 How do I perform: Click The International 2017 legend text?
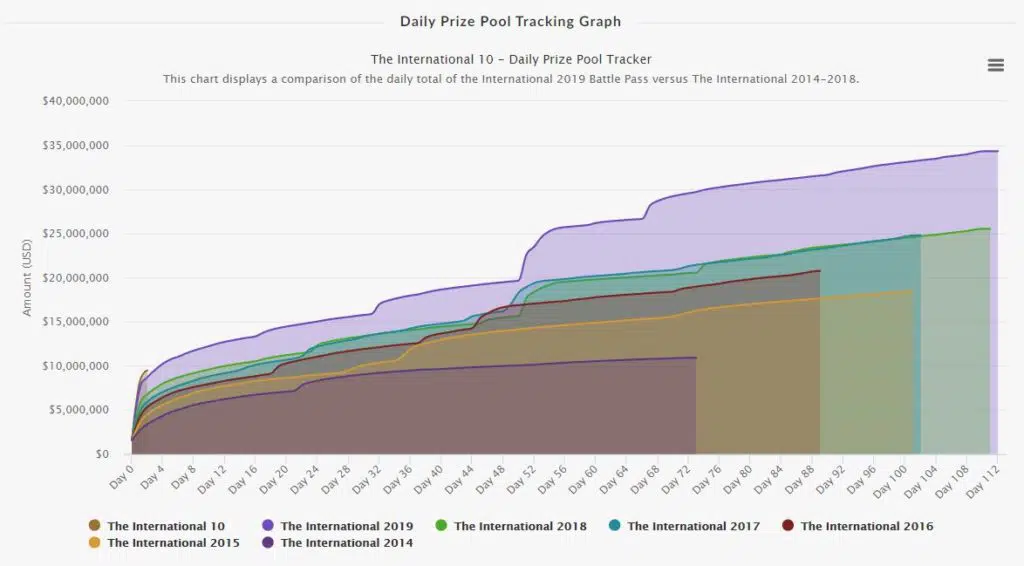coord(694,526)
